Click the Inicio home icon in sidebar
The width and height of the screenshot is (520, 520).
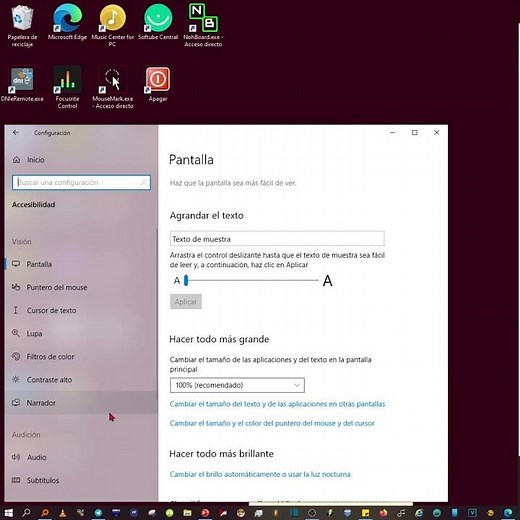[x=16, y=160]
